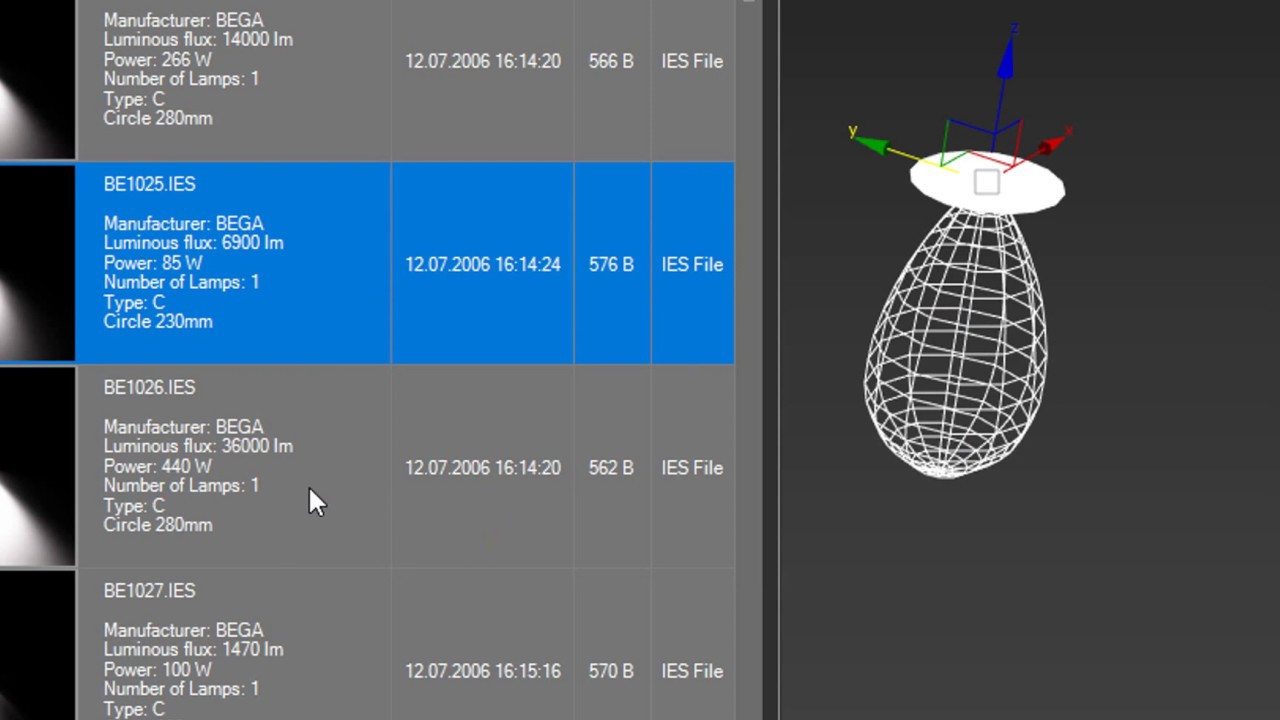Click Luminous flux: 1470 lm text
The width and height of the screenshot is (1280, 720).
coord(193,650)
